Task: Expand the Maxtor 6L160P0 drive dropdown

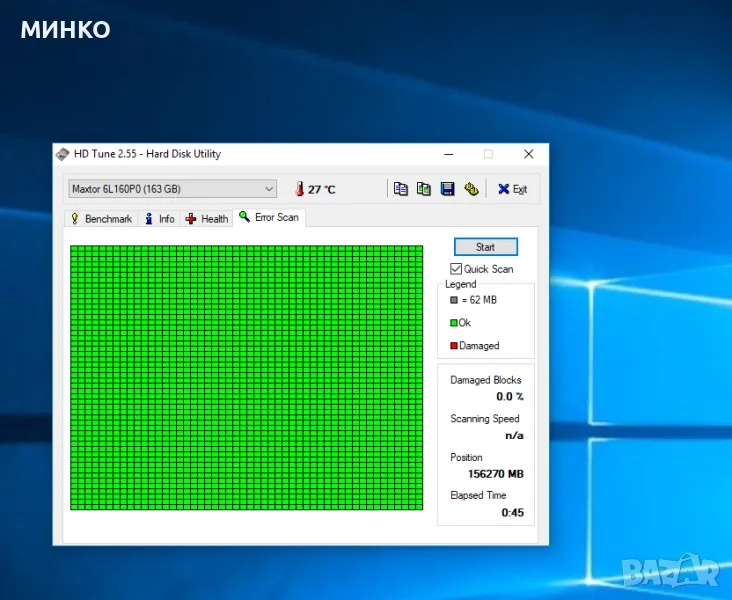Action: pos(270,189)
